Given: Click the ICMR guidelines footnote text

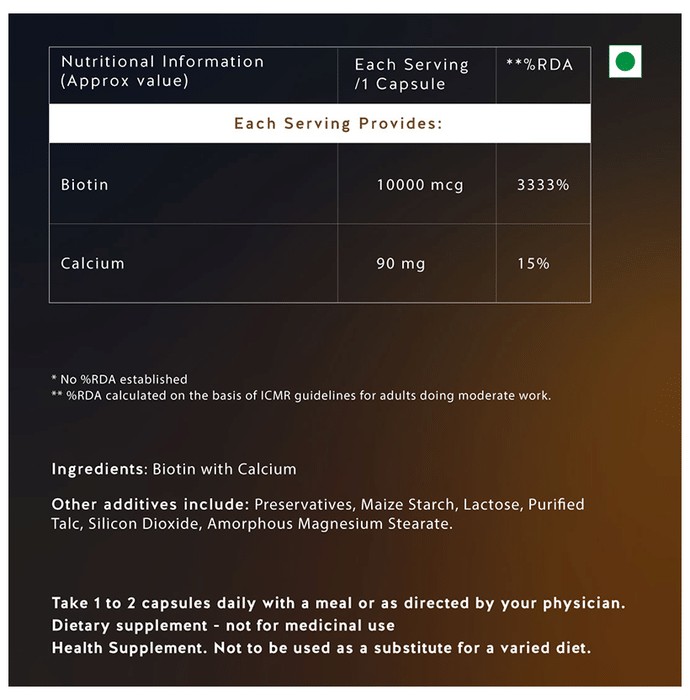Looking at the screenshot, I should tap(301, 396).
